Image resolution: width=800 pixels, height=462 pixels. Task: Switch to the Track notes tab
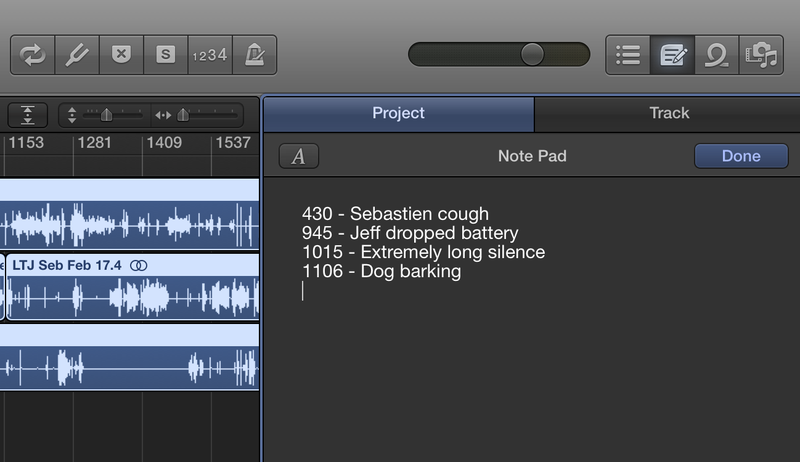[x=669, y=113]
